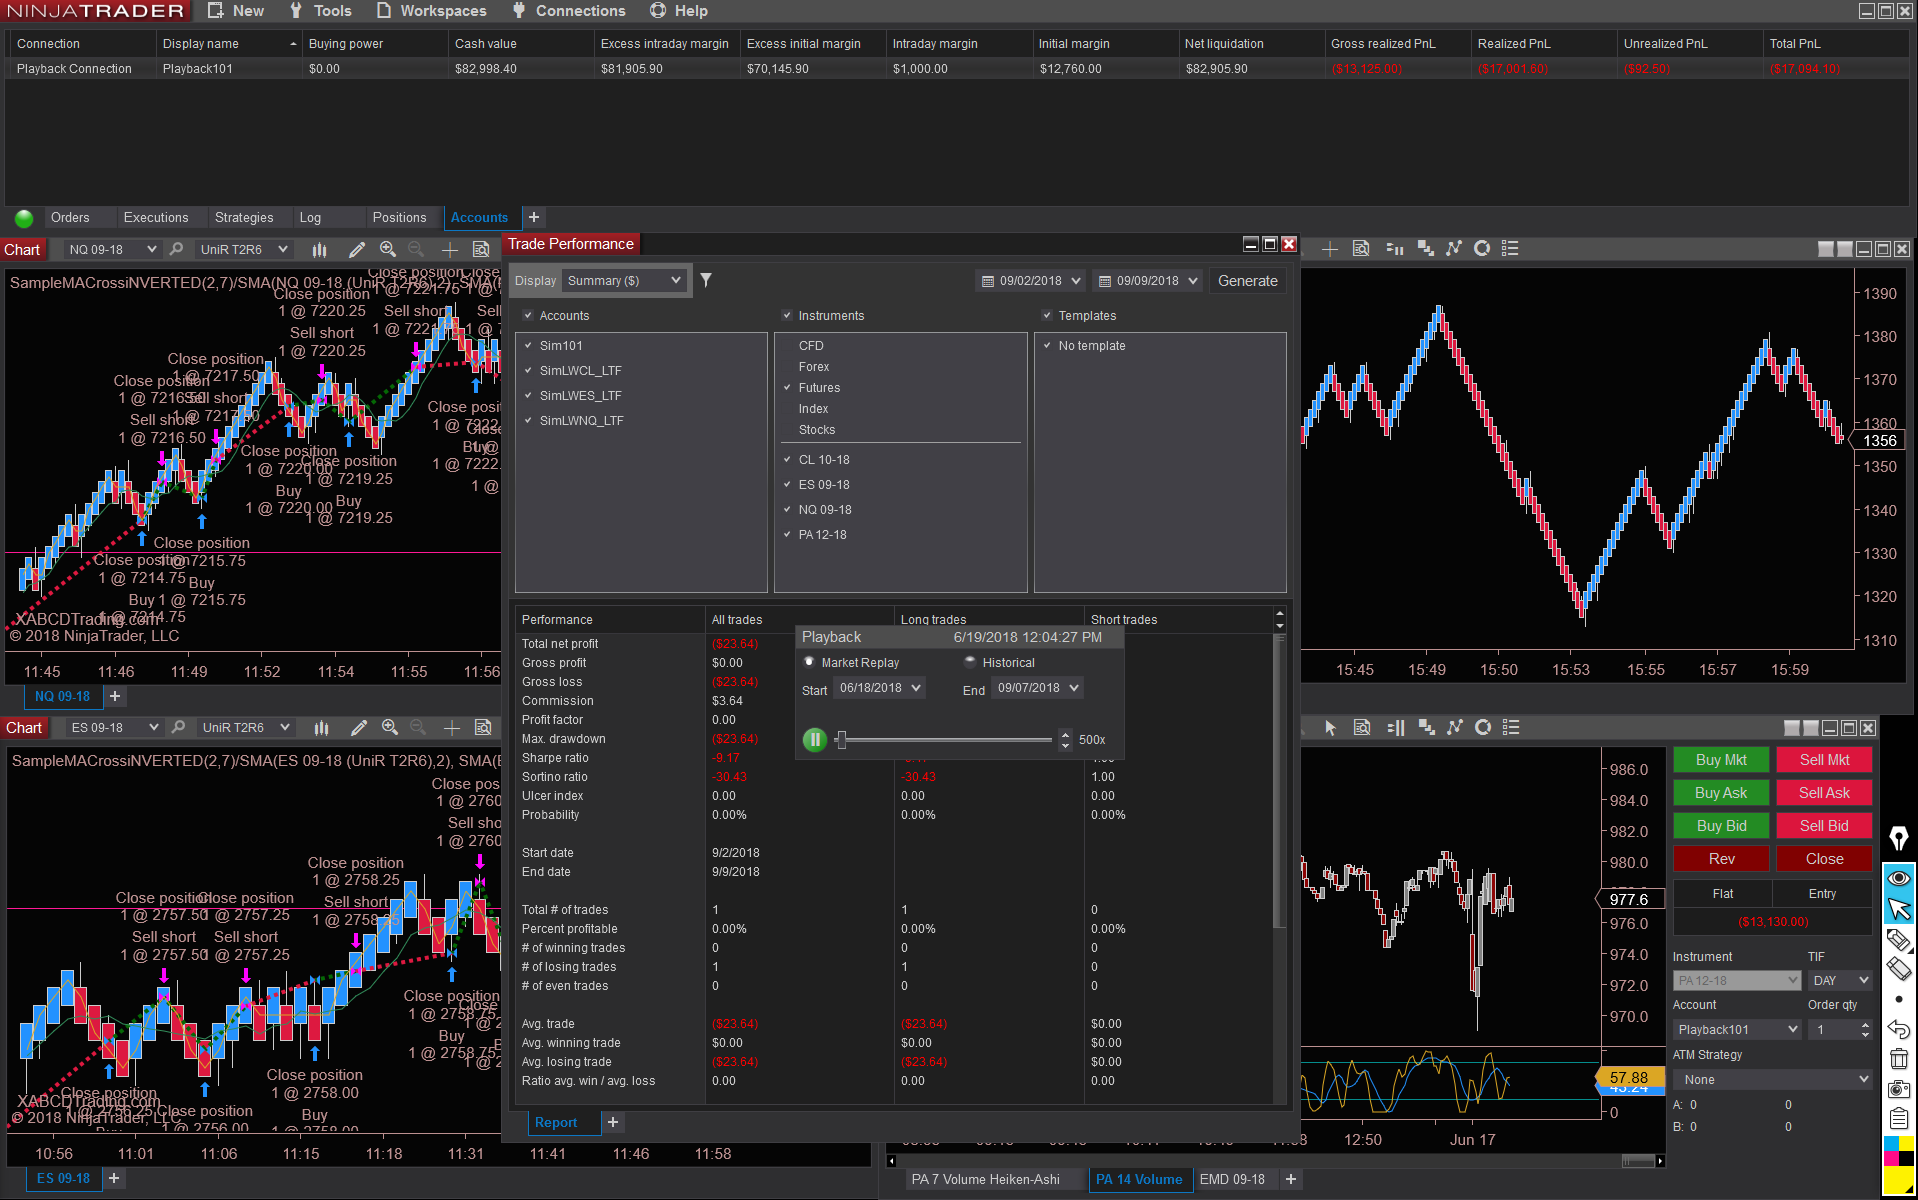Open bar type settings in NQ chart toolbar

click(x=319, y=249)
